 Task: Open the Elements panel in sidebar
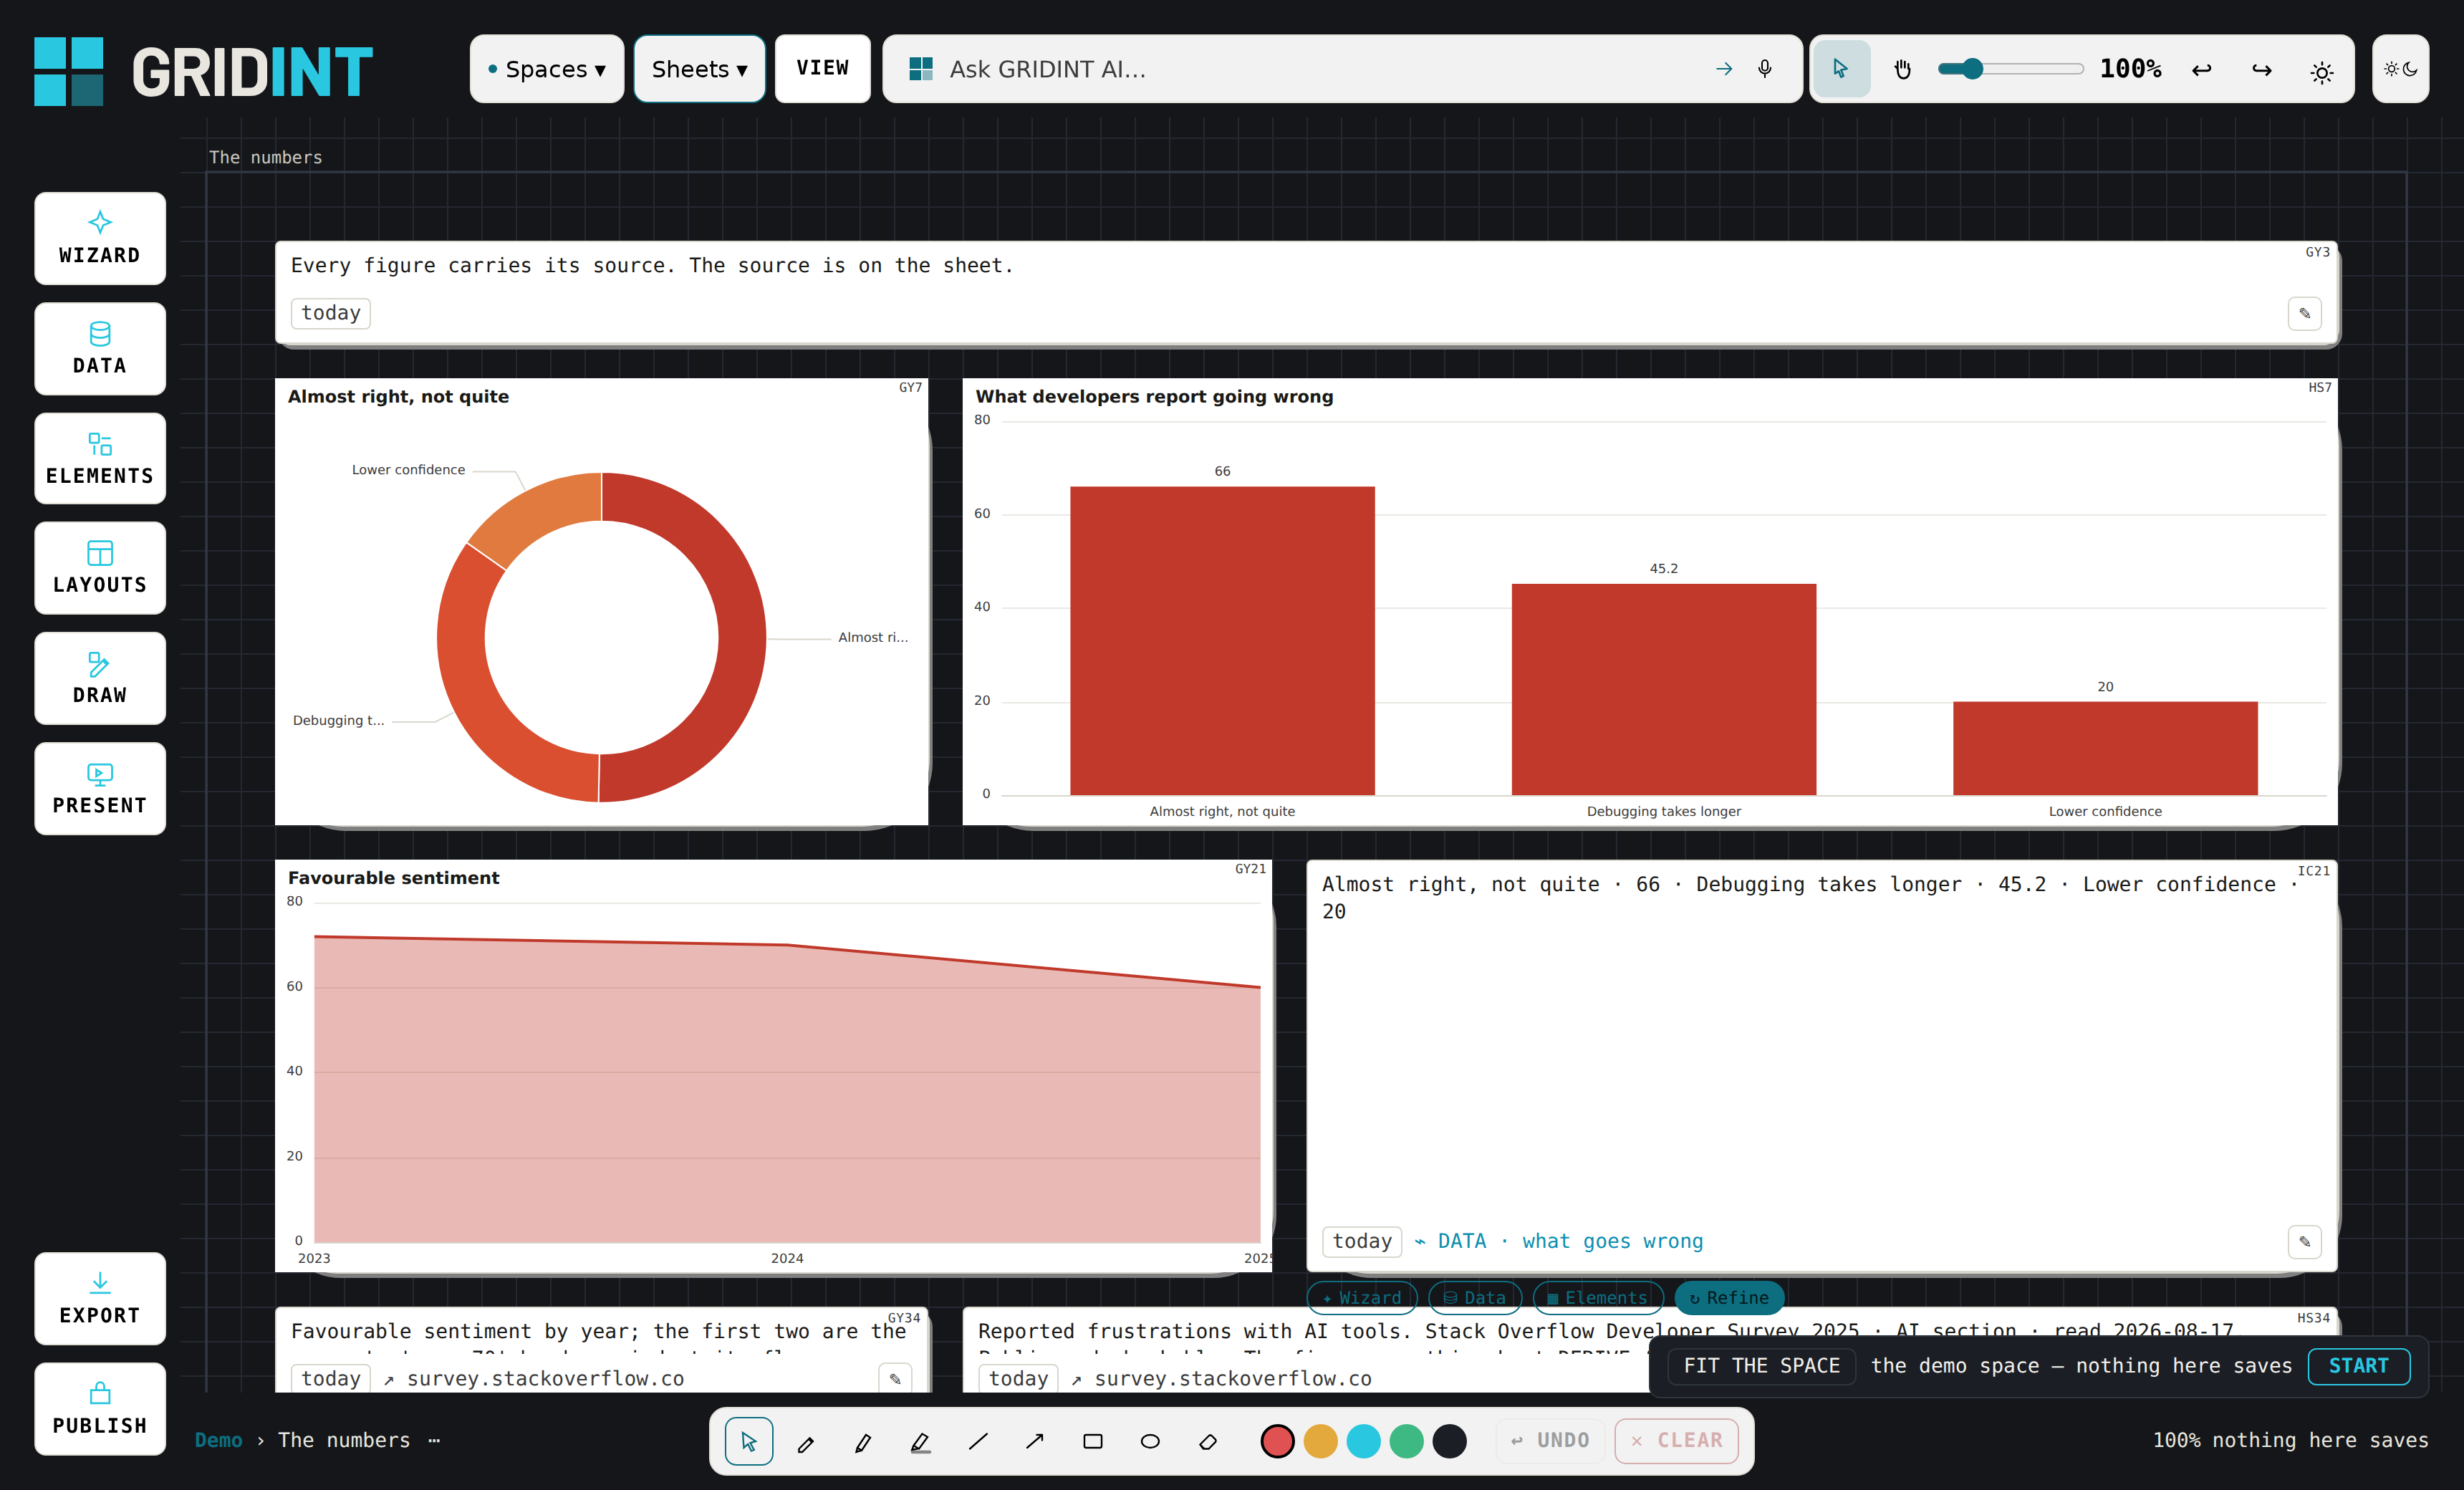[100, 459]
